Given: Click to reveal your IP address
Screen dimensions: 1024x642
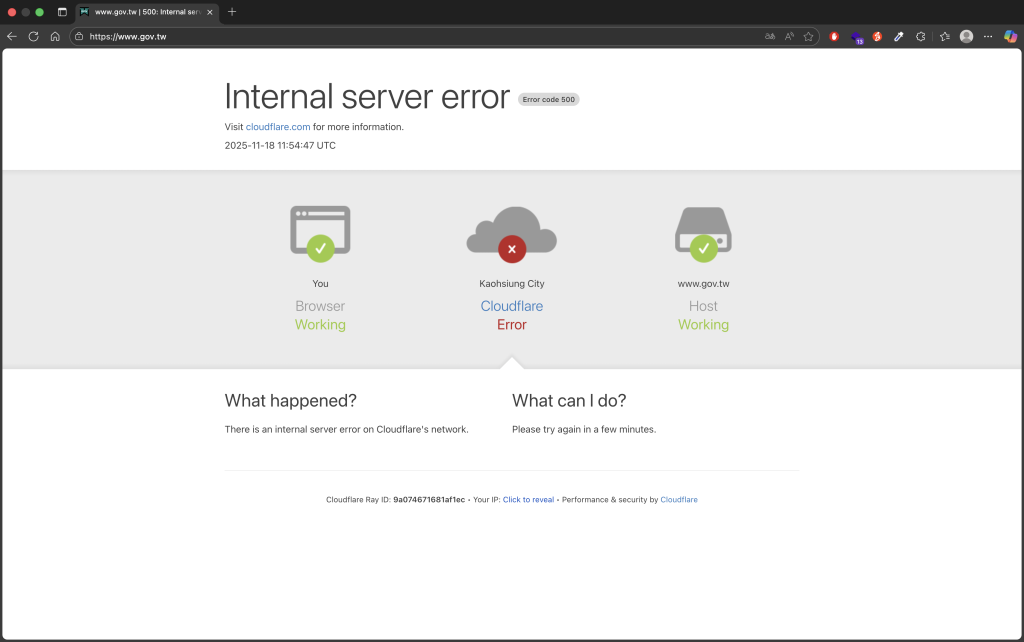Looking at the screenshot, I should click(528, 500).
